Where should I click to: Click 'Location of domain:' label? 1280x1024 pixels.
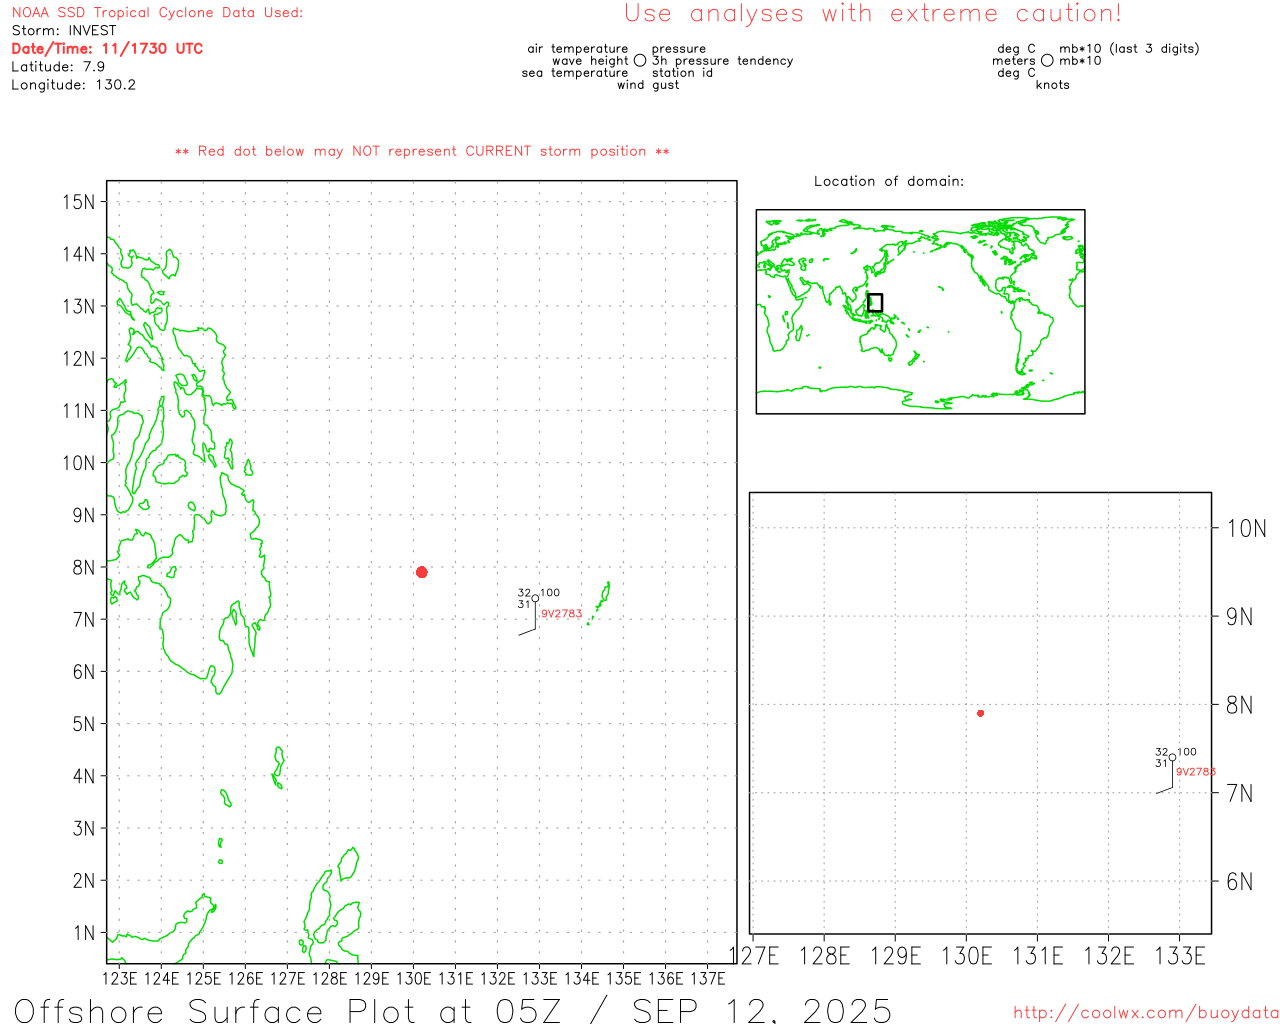(889, 181)
